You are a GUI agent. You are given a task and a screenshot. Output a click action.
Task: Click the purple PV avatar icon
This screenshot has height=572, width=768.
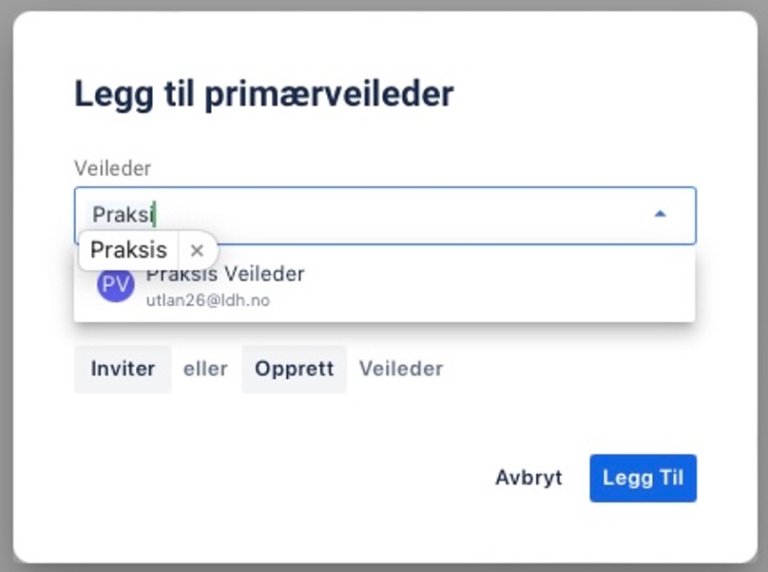coord(115,284)
